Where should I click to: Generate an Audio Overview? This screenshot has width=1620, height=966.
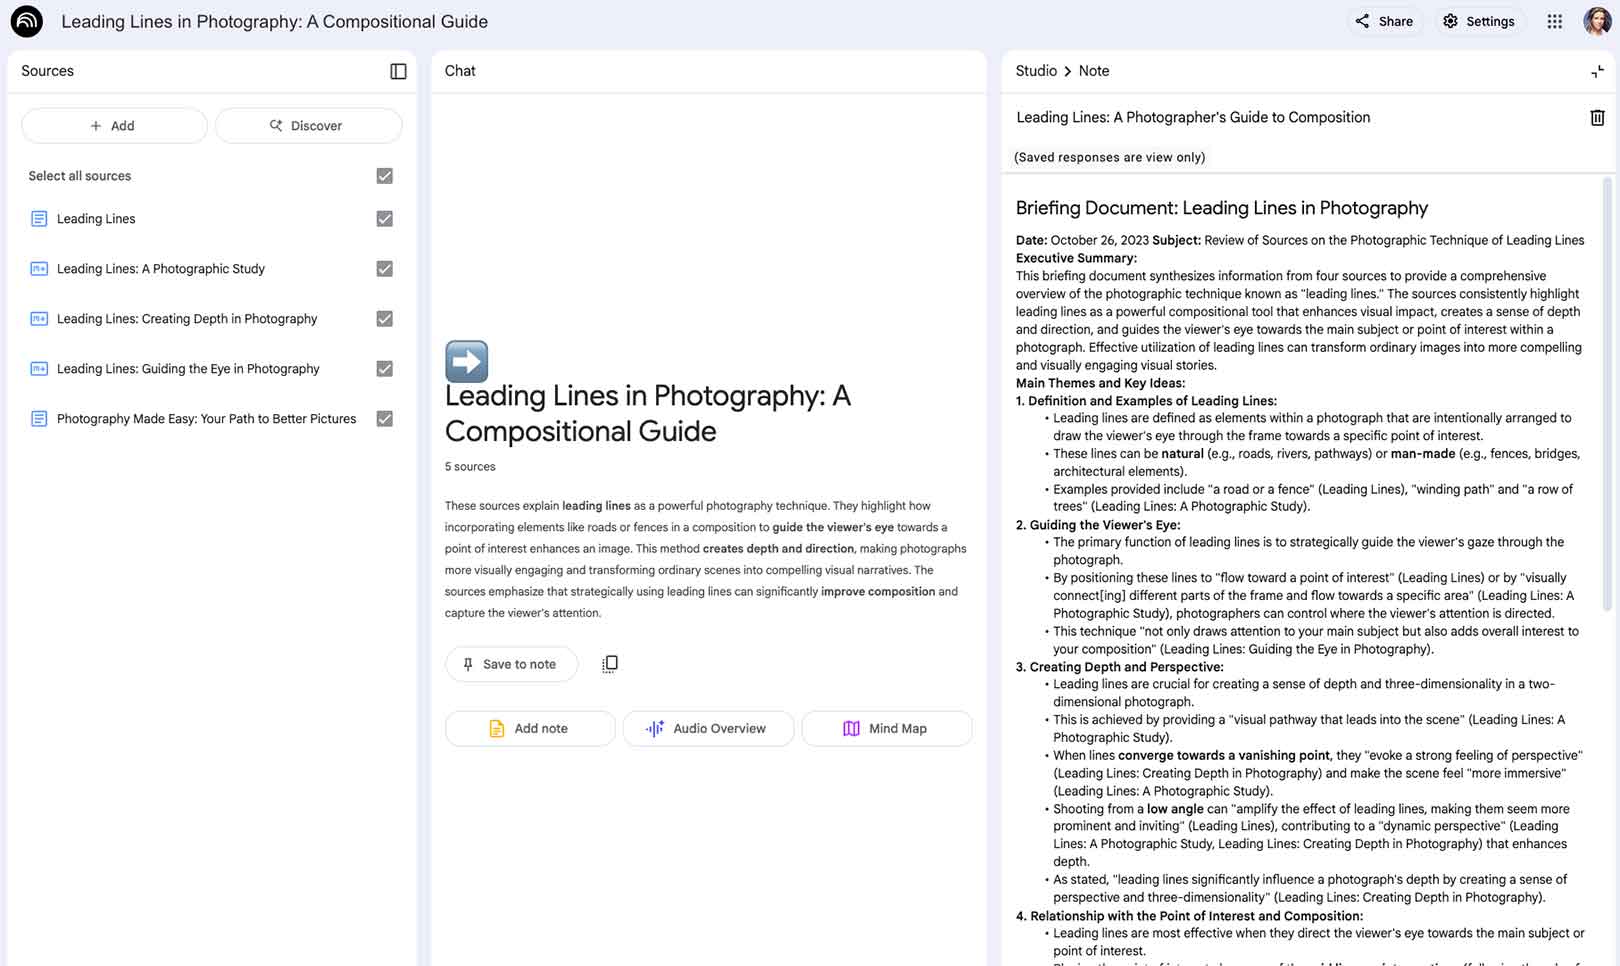coord(708,728)
